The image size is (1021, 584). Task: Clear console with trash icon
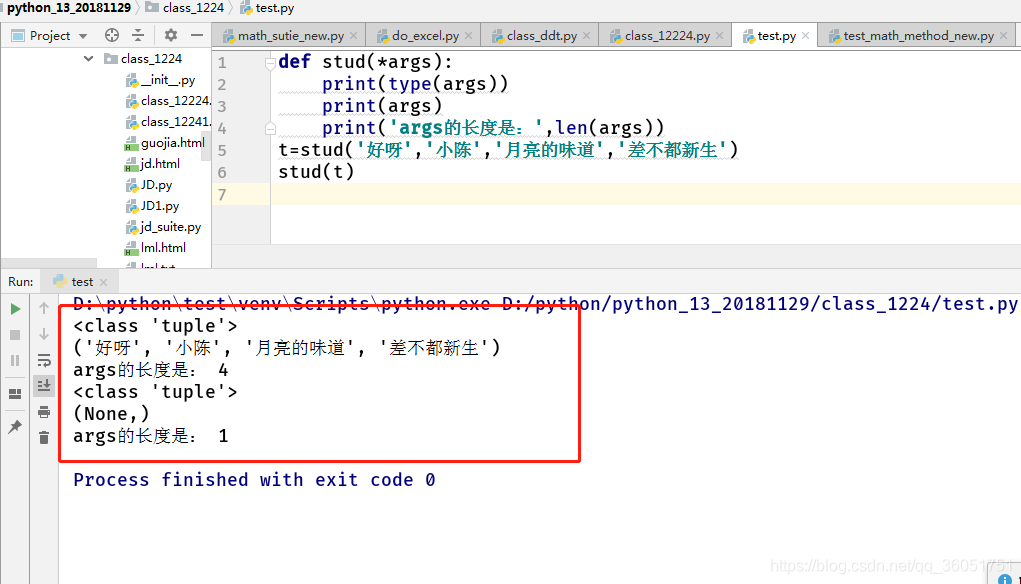coord(44,438)
